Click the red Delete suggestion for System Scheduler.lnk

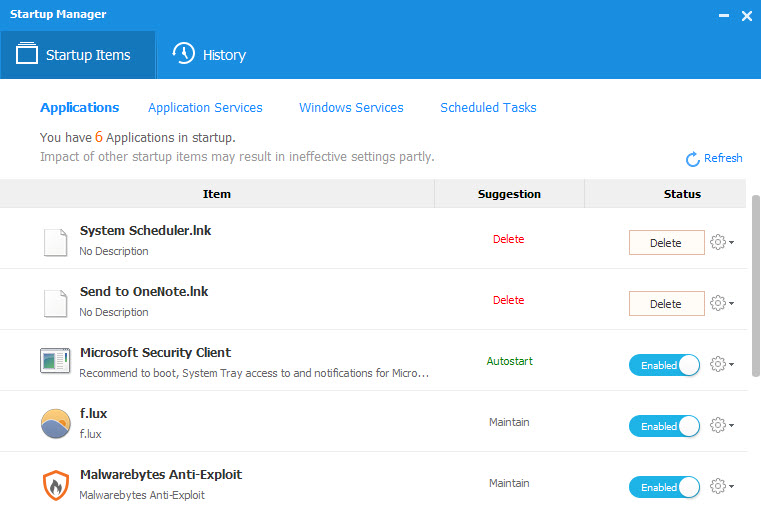click(x=509, y=239)
